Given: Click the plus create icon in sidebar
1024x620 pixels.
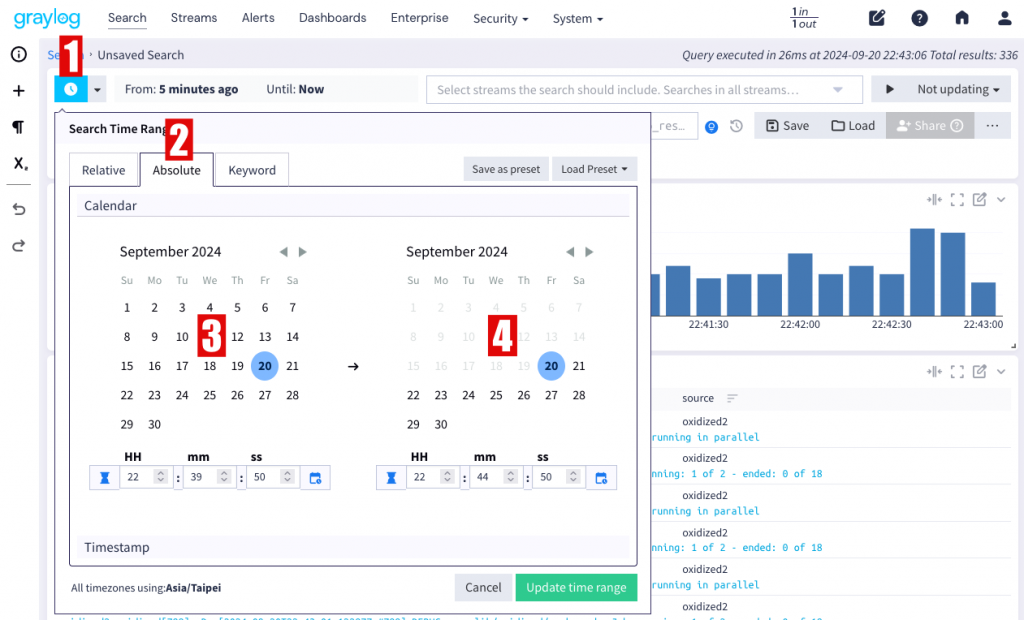Looking at the screenshot, I should [x=19, y=91].
